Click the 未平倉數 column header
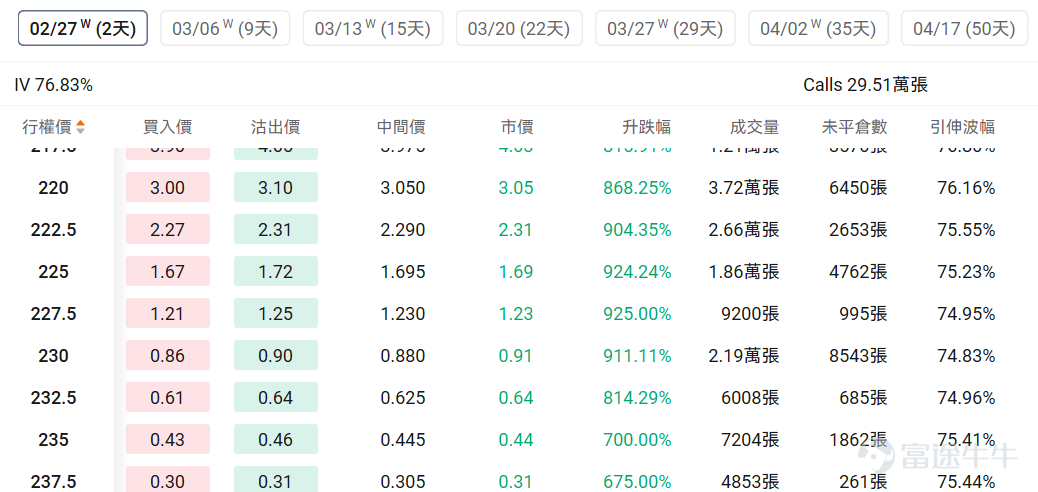This screenshot has height=492, width=1038. (x=855, y=126)
